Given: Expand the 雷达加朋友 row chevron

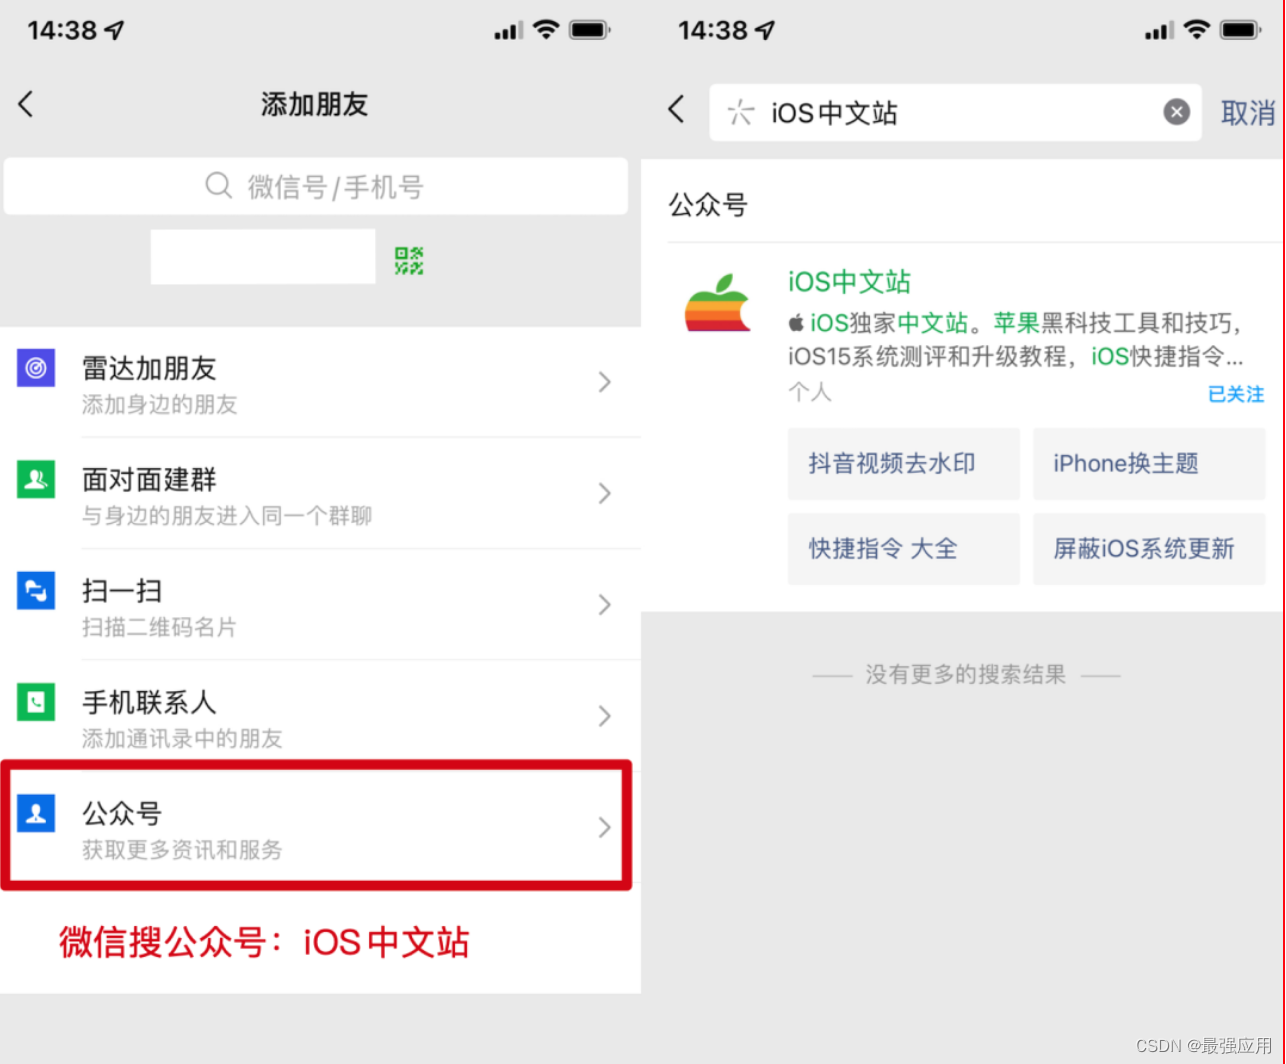Looking at the screenshot, I should 604,382.
